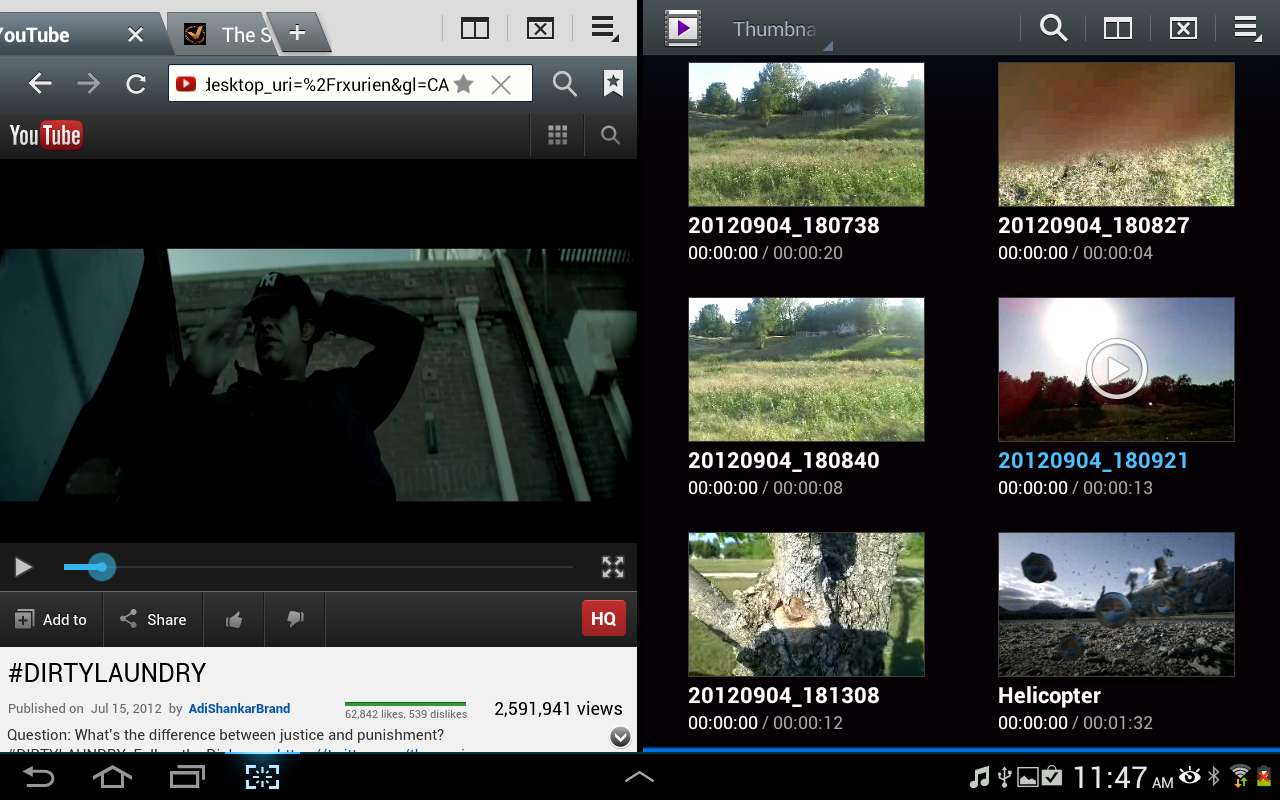Image resolution: width=1280 pixels, height=800 pixels.
Task: Tap the music note status icon
Action: 980,777
